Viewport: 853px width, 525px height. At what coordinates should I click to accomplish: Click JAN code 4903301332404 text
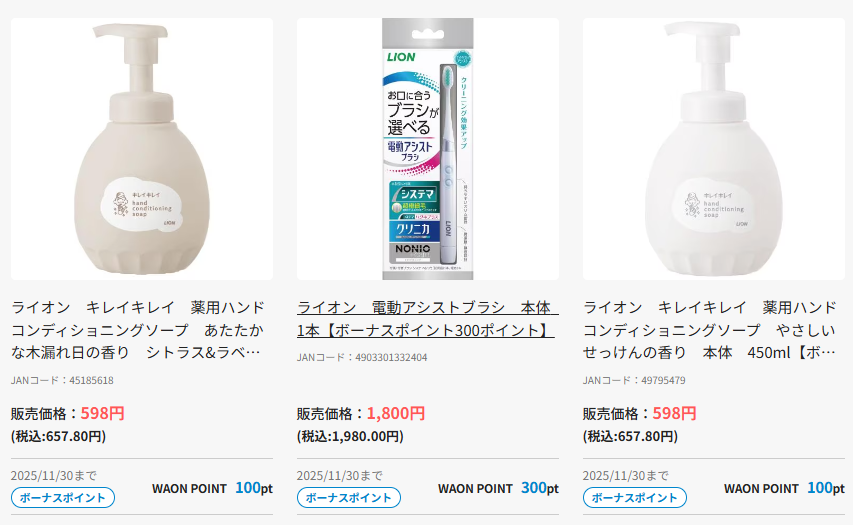[362, 357]
